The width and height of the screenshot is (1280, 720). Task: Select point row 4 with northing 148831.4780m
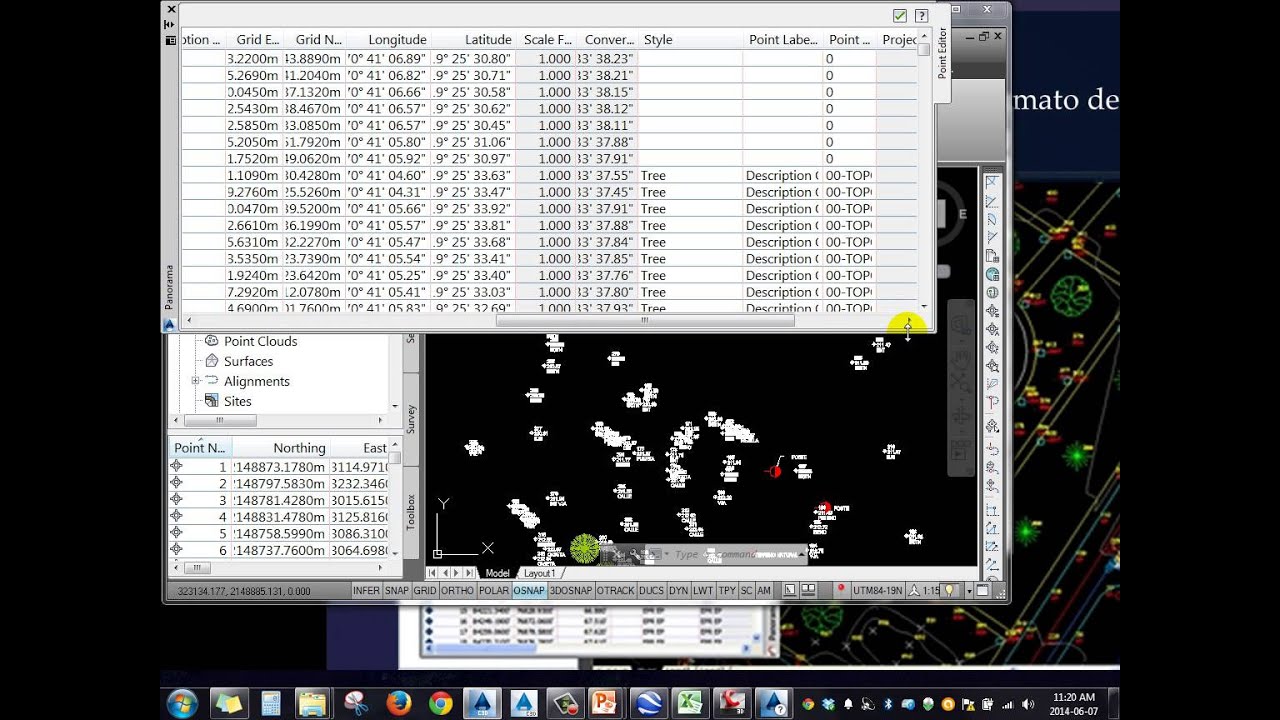279,517
